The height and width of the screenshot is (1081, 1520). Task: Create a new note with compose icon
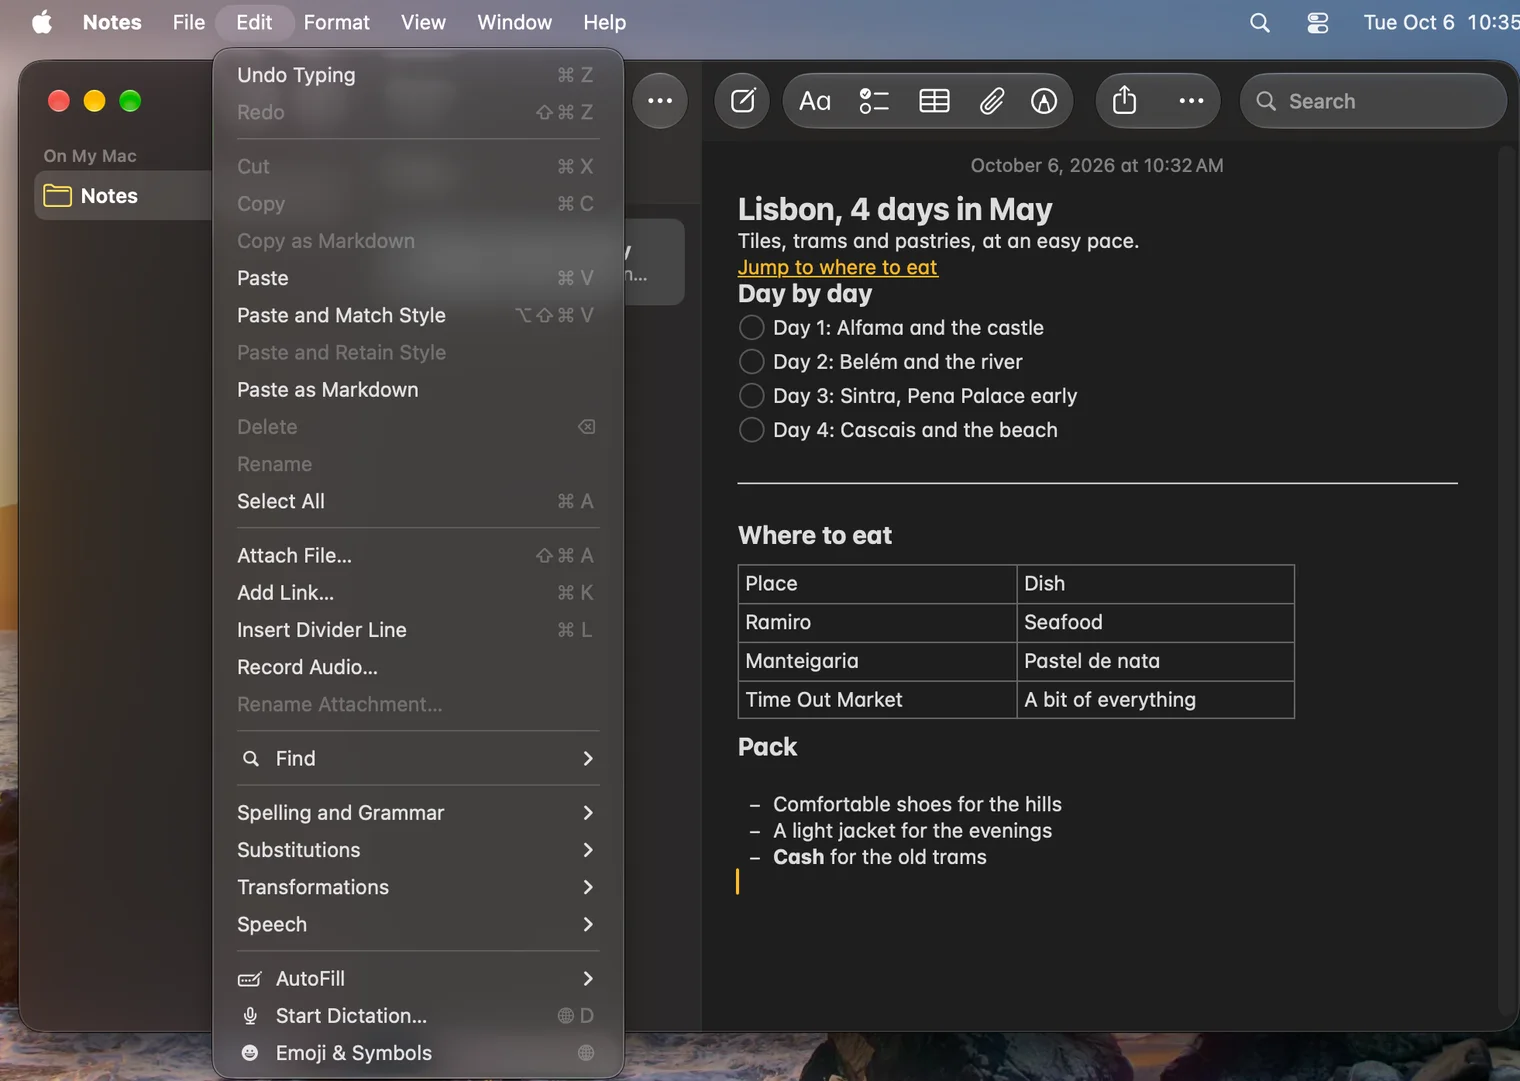click(x=743, y=101)
